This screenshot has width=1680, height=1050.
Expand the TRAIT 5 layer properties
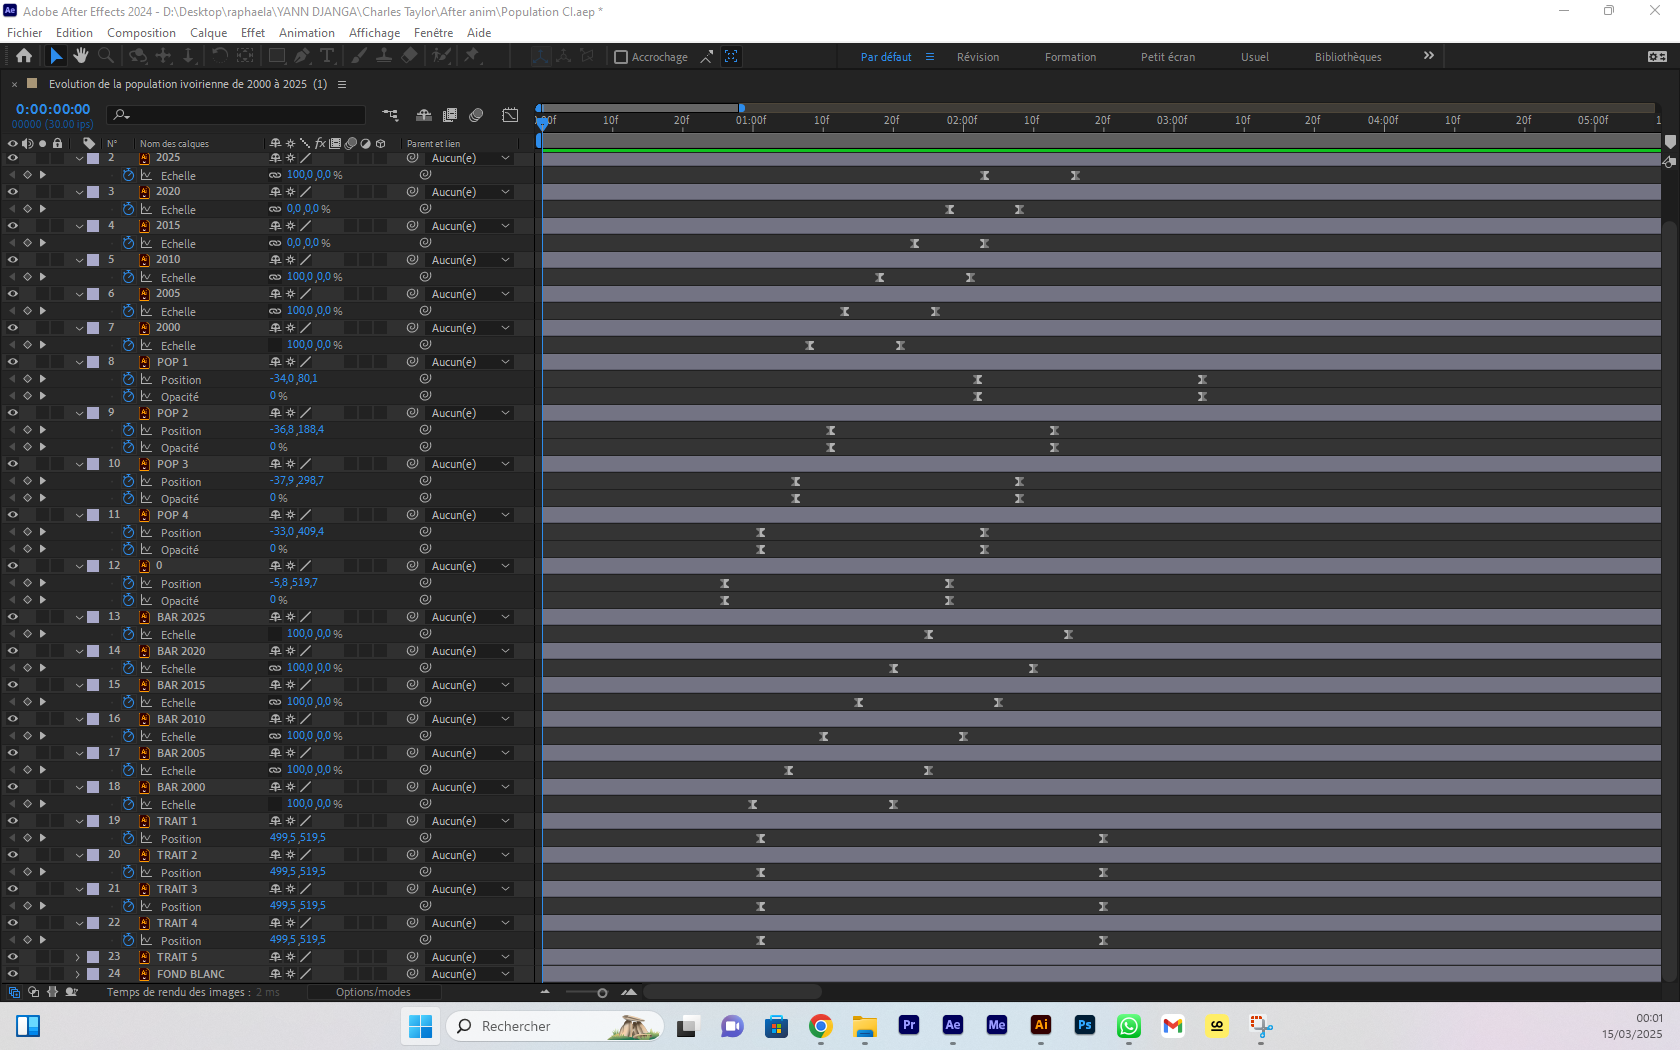[78, 957]
